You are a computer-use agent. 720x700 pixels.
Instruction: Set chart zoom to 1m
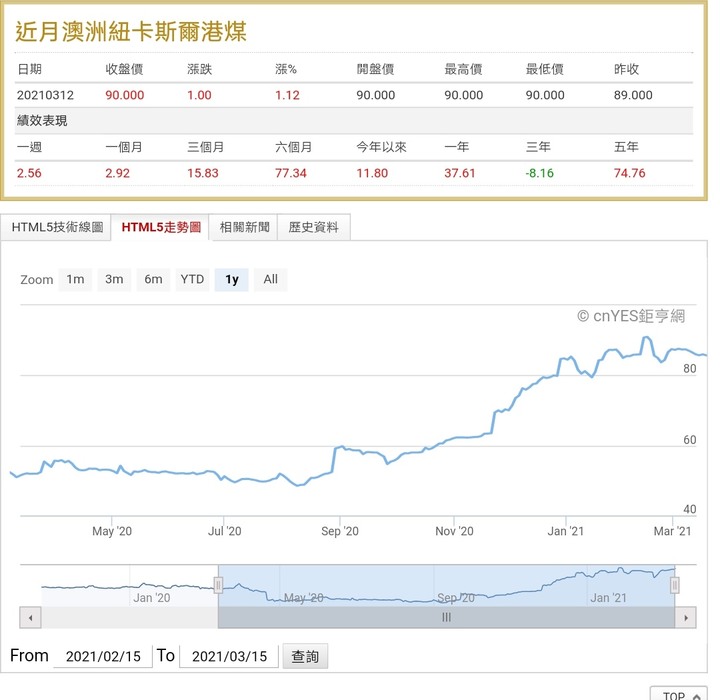75,280
